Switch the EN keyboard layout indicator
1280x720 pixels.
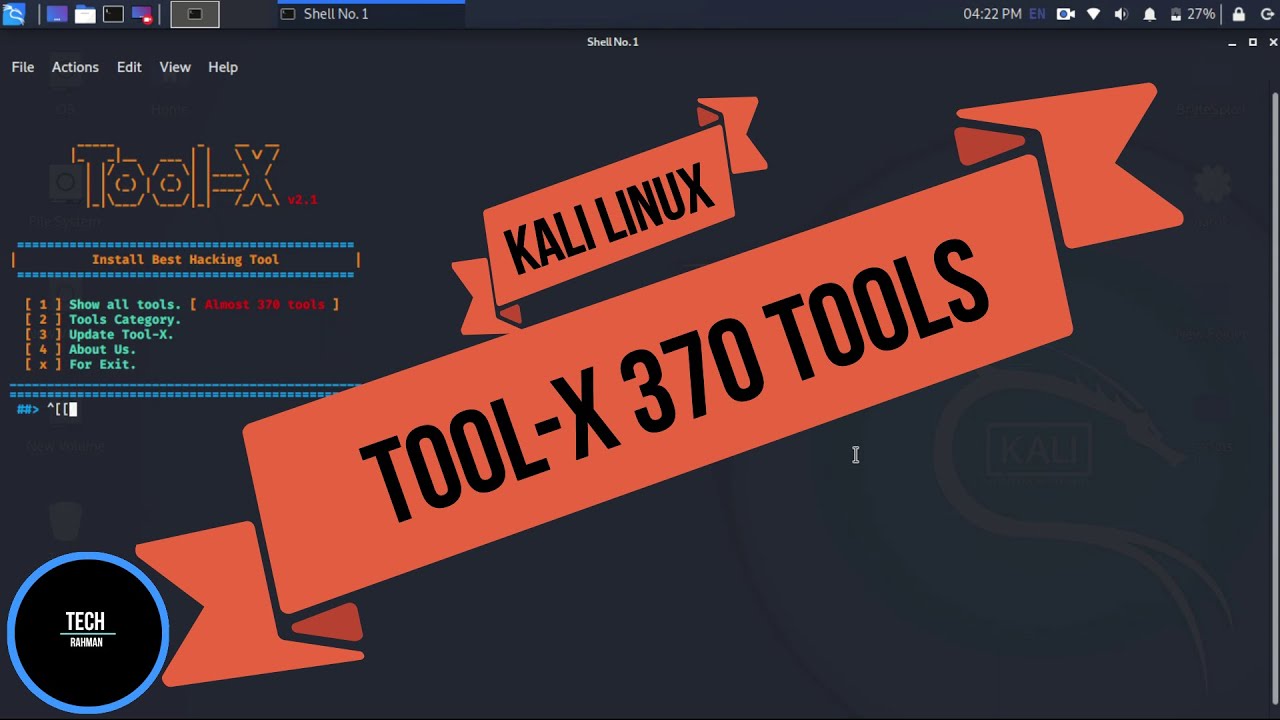1037,14
